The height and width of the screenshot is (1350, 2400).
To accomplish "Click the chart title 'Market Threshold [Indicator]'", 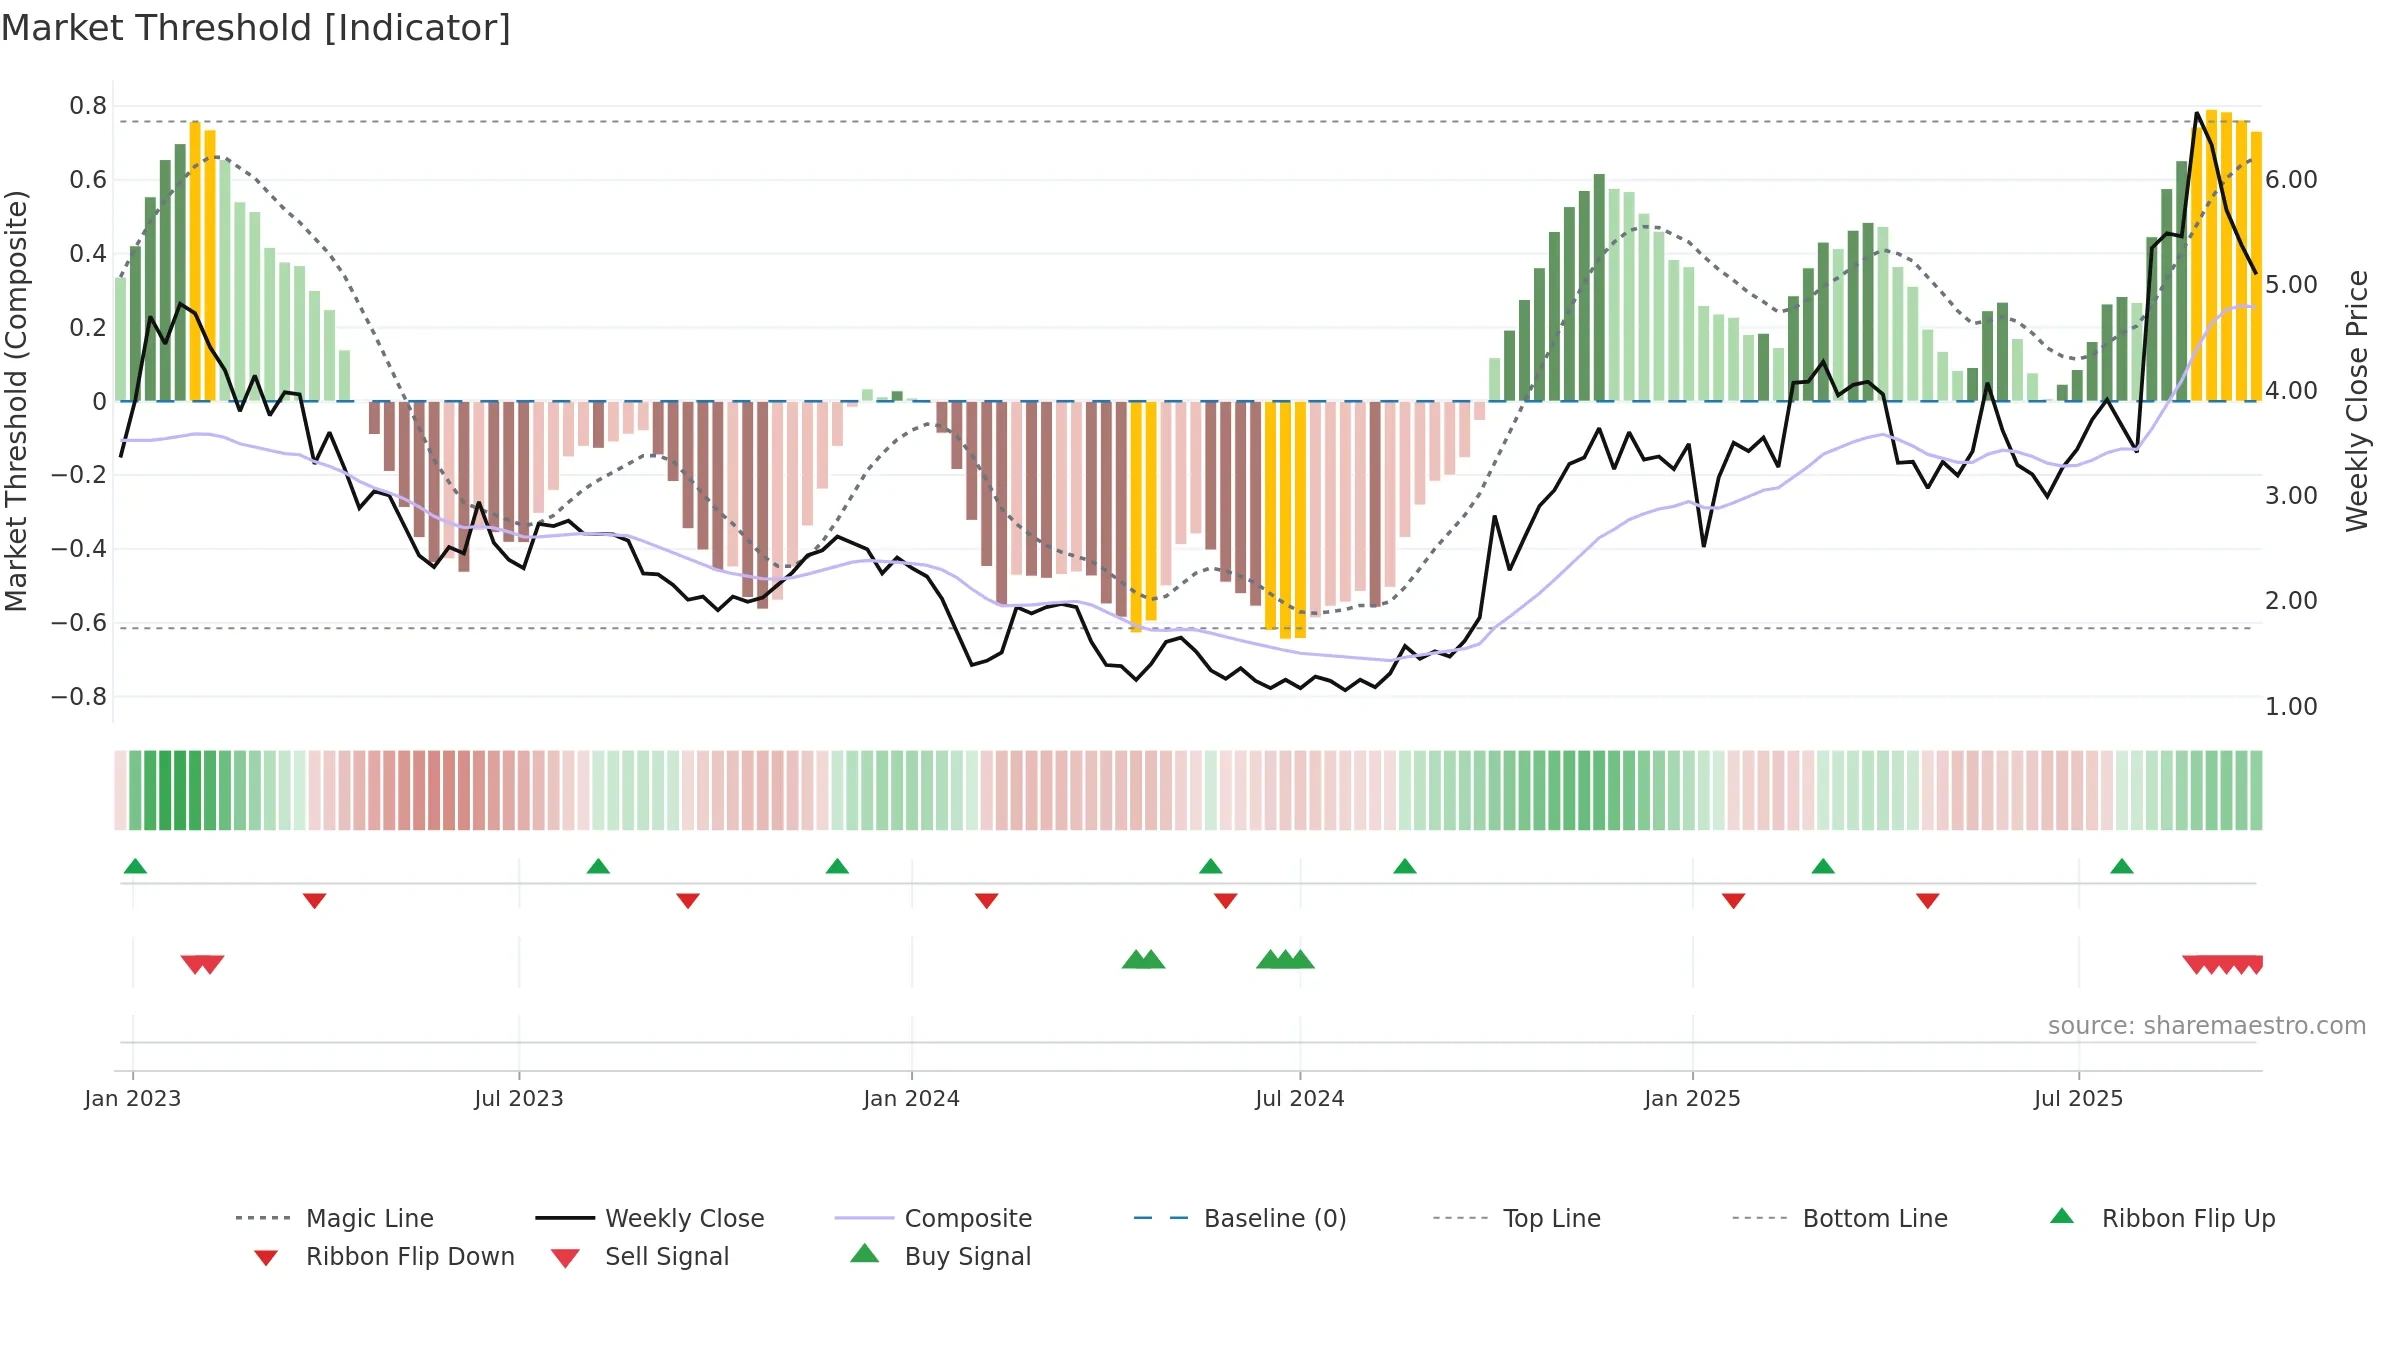I will click(256, 28).
